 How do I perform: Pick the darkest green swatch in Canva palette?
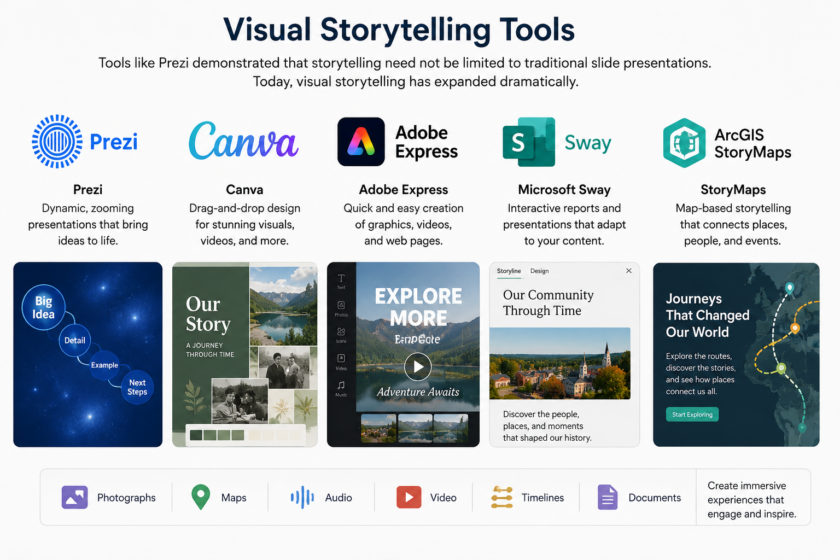(196, 435)
